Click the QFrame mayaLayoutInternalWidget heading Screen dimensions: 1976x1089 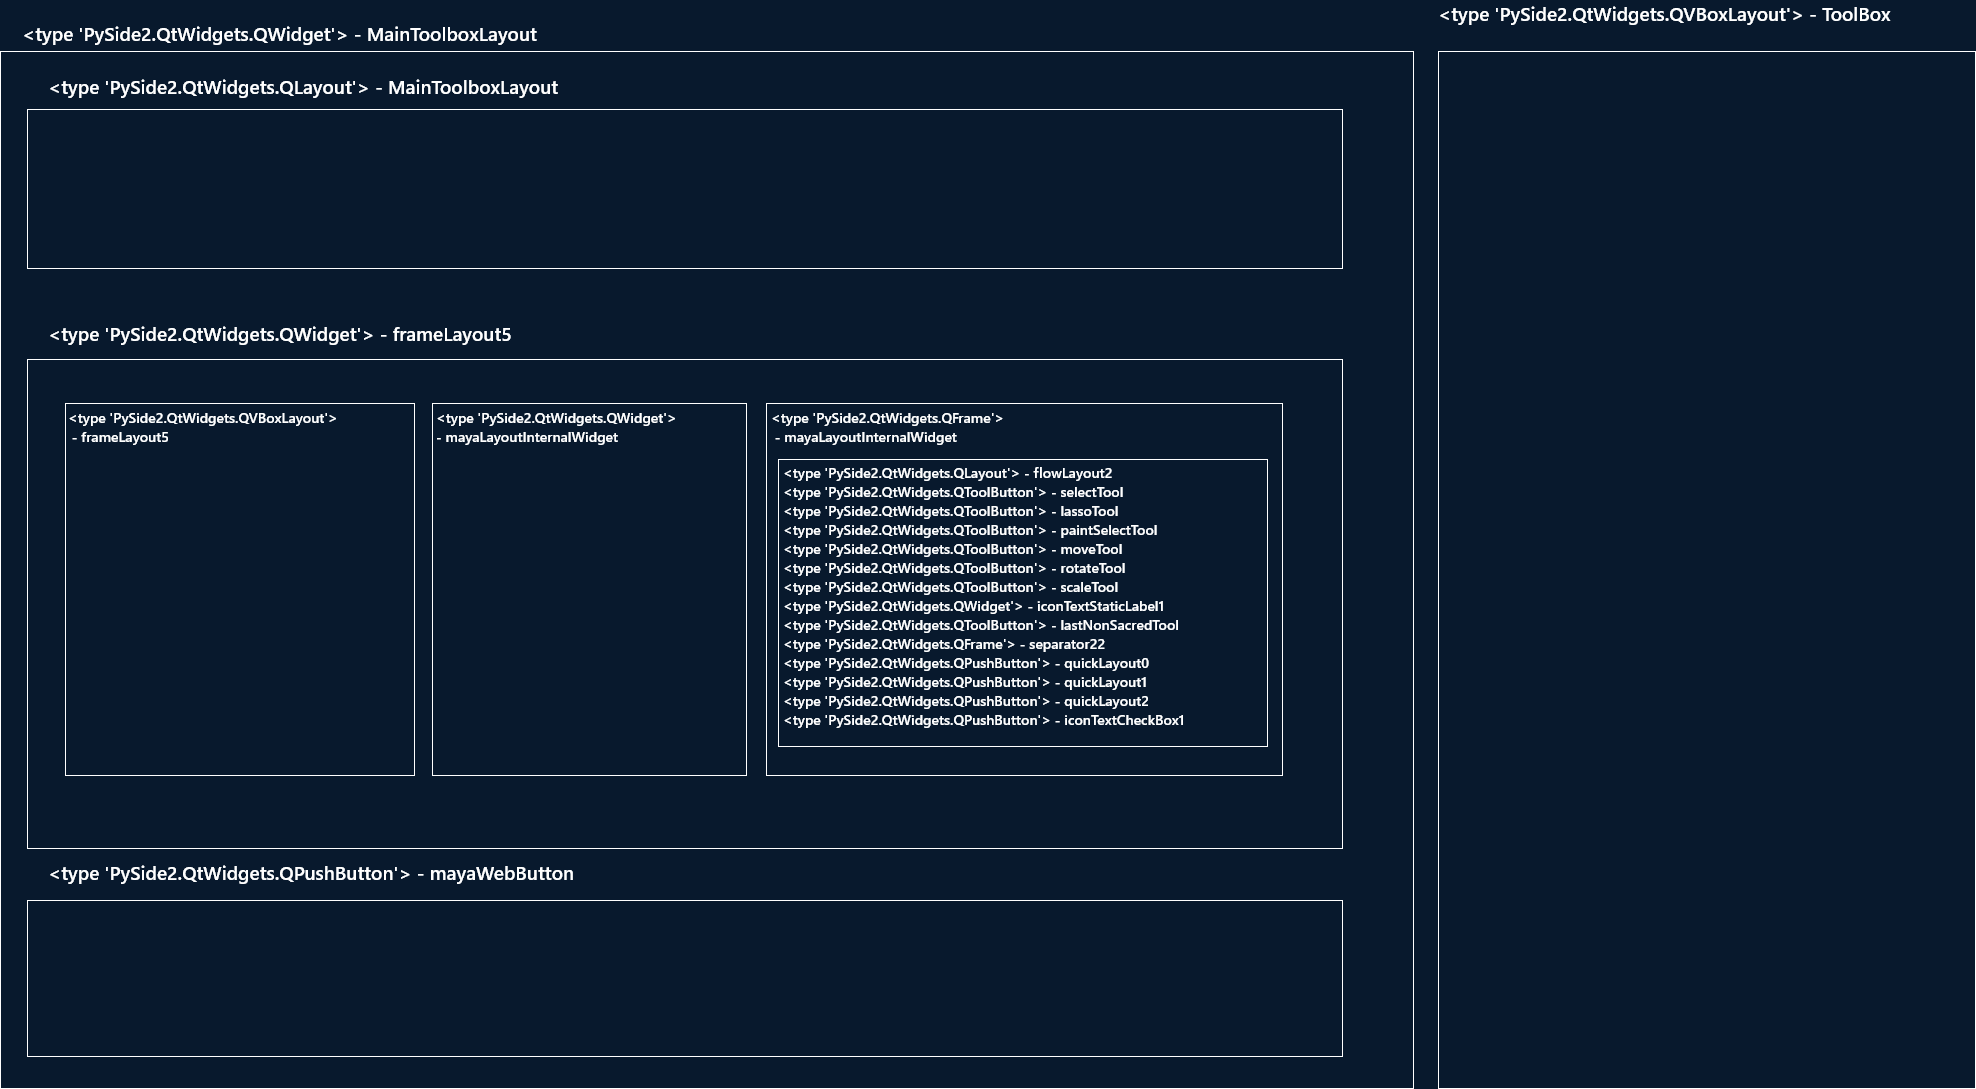886,428
